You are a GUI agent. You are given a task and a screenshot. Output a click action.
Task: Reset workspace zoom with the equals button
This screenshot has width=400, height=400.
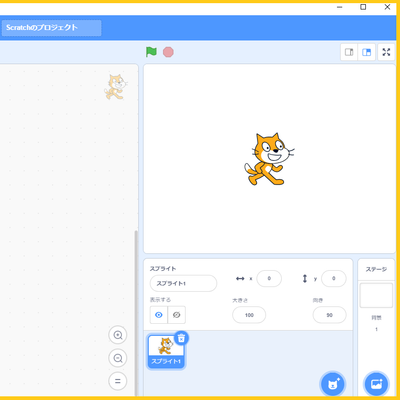[118, 381]
